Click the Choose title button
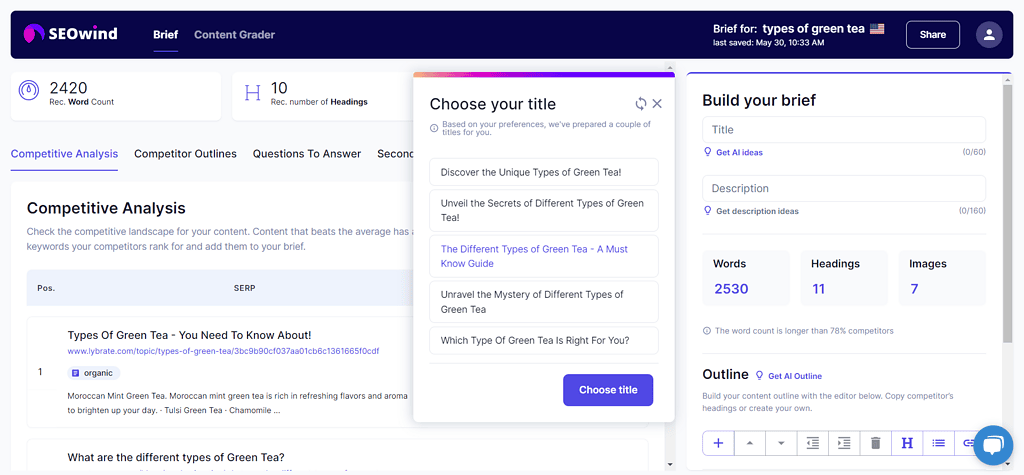The width and height of the screenshot is (1024, 475). [x=608, y=390]
